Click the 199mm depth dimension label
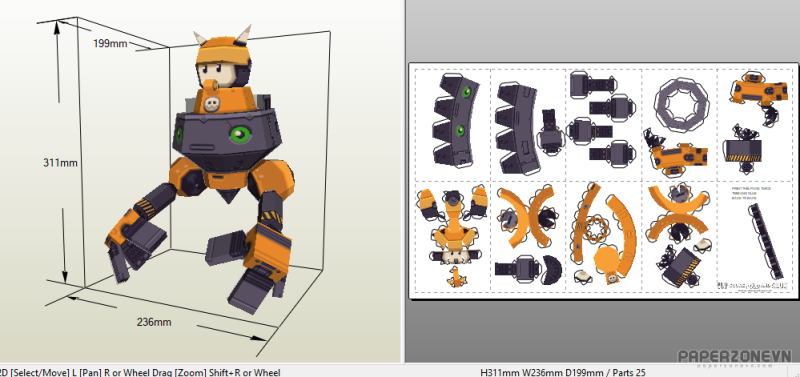 (x=110, y=43)
